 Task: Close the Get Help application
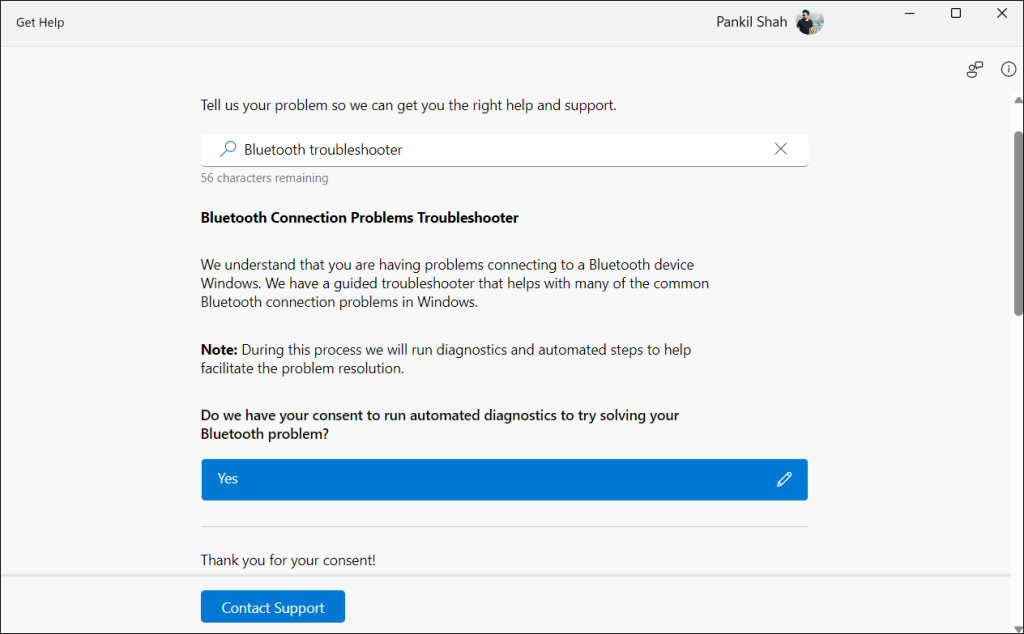click(1002, 13)
